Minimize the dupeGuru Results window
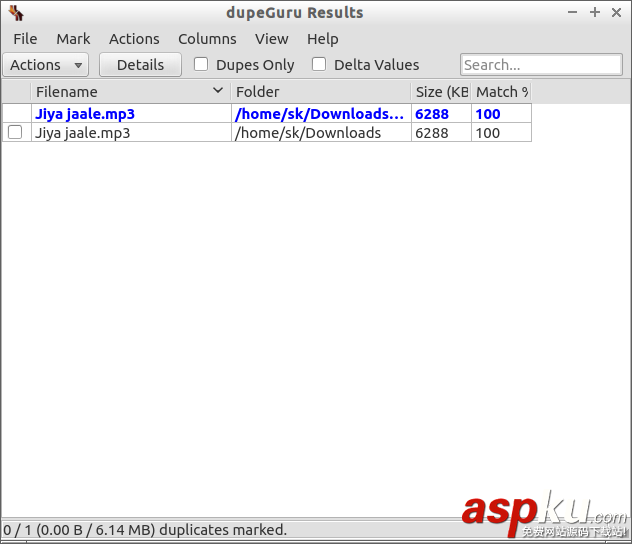 tap(572, 12)
